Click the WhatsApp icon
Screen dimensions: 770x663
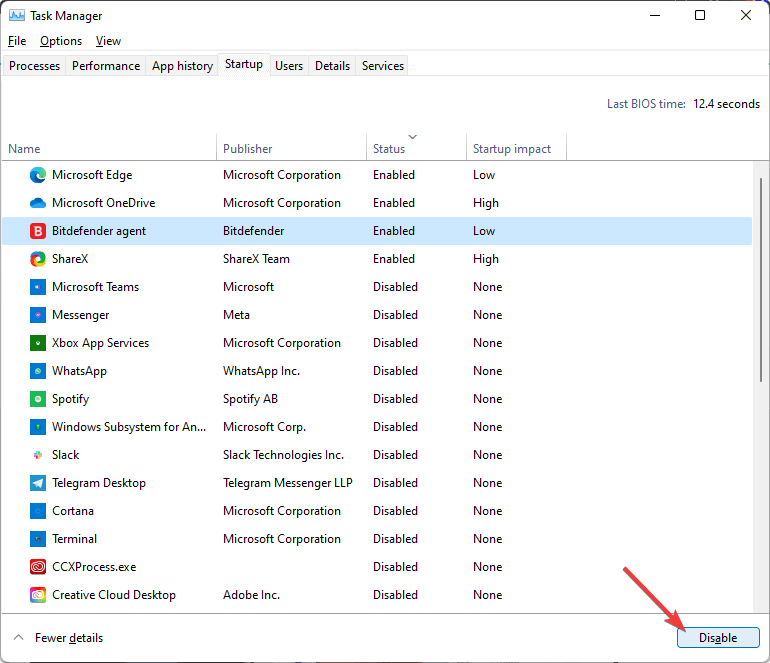pyautogui.click(x=38, y=371)
